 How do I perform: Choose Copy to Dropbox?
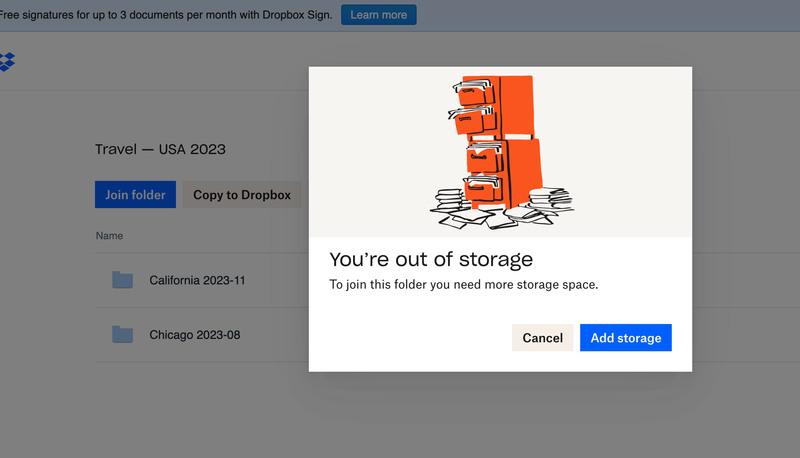(x=242, y=195)
